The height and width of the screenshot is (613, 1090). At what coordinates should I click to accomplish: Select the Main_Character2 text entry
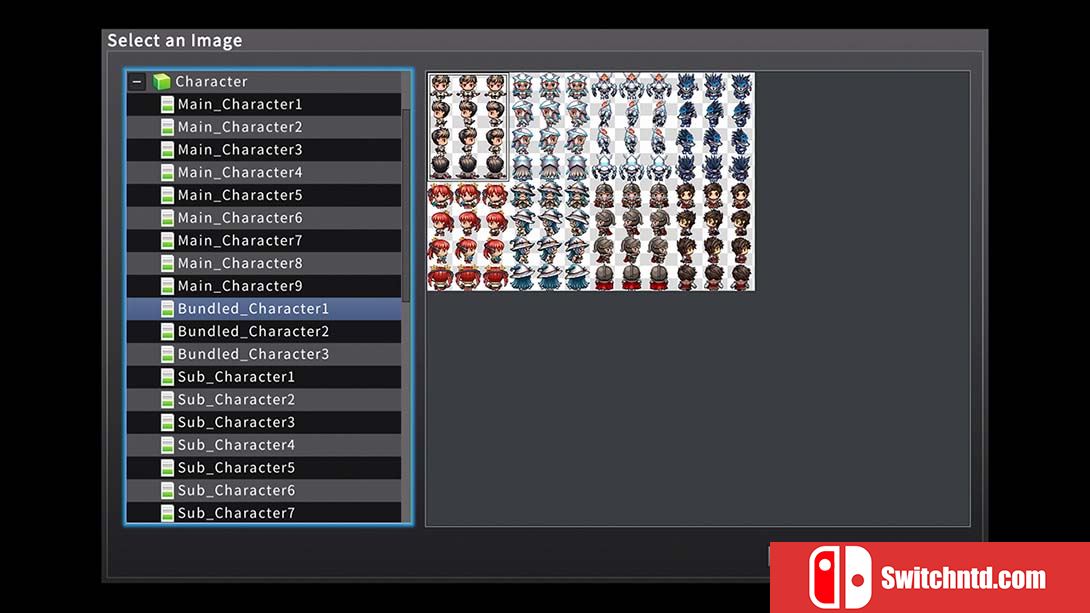pos(240,127)
